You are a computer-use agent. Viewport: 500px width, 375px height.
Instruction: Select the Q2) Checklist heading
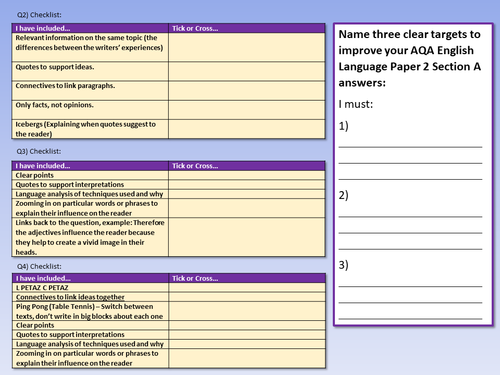coord(39,15)
